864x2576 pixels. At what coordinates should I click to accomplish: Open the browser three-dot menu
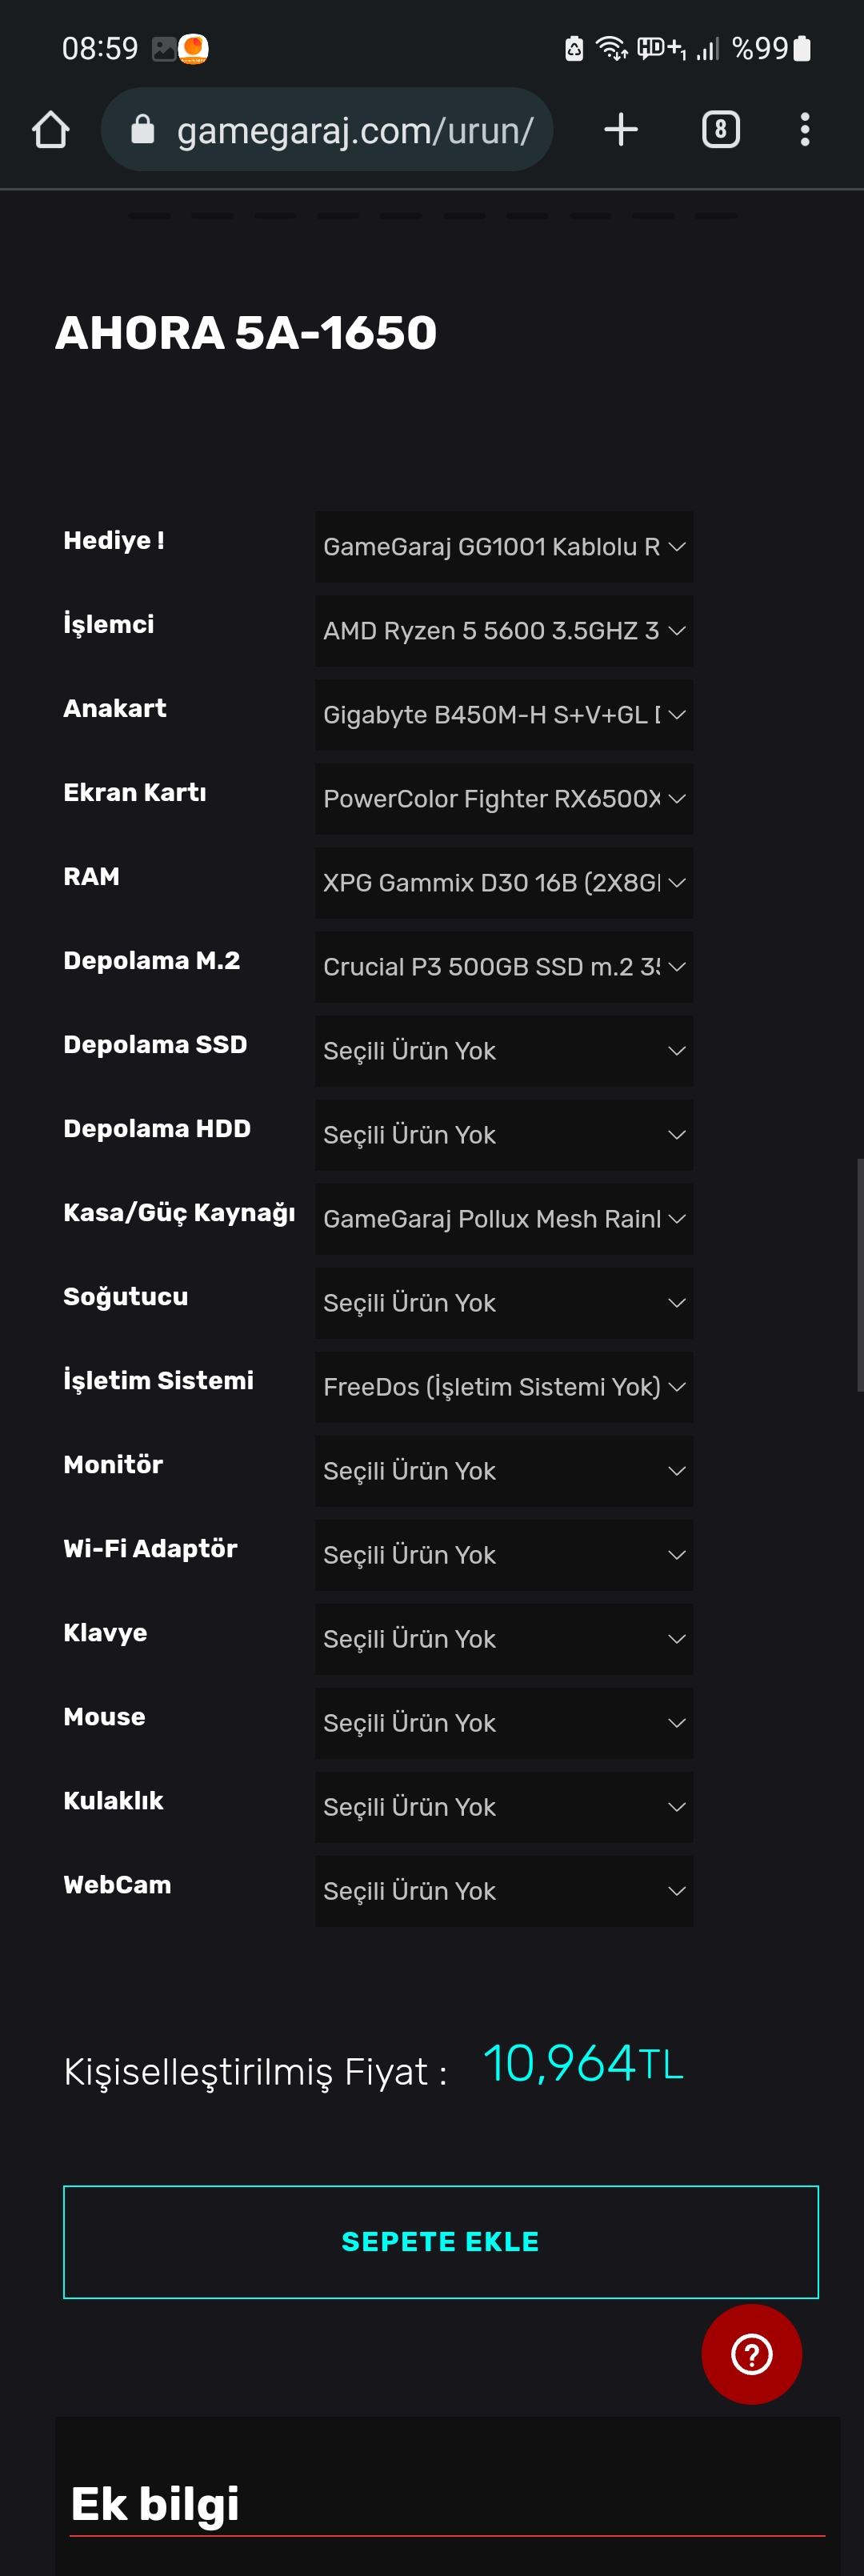pyautogui.click(x=804, y=130)
